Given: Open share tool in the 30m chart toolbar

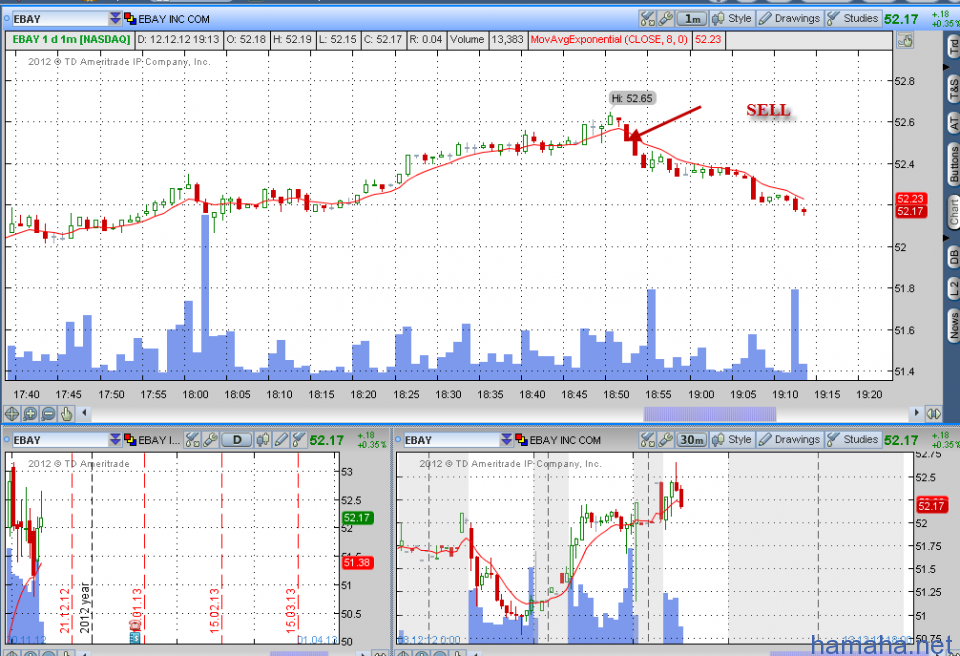Looking at the screenshot, I should click(647, 440).
